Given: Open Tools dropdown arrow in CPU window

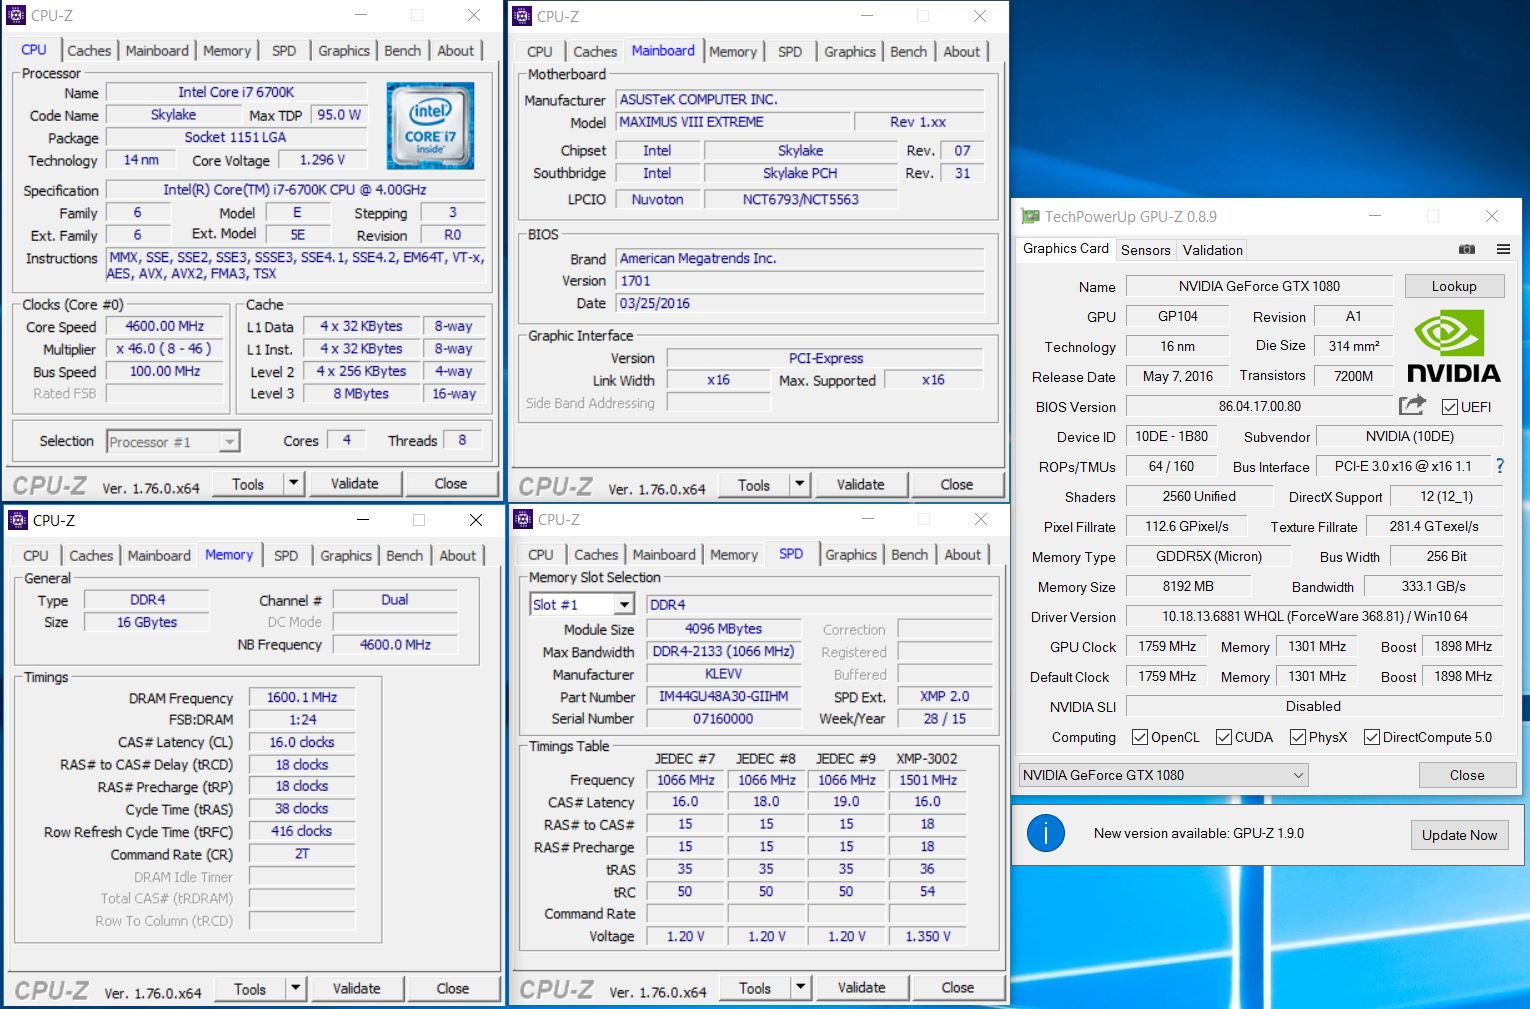Looking at the screenshot, I should [x=293, y=484].
